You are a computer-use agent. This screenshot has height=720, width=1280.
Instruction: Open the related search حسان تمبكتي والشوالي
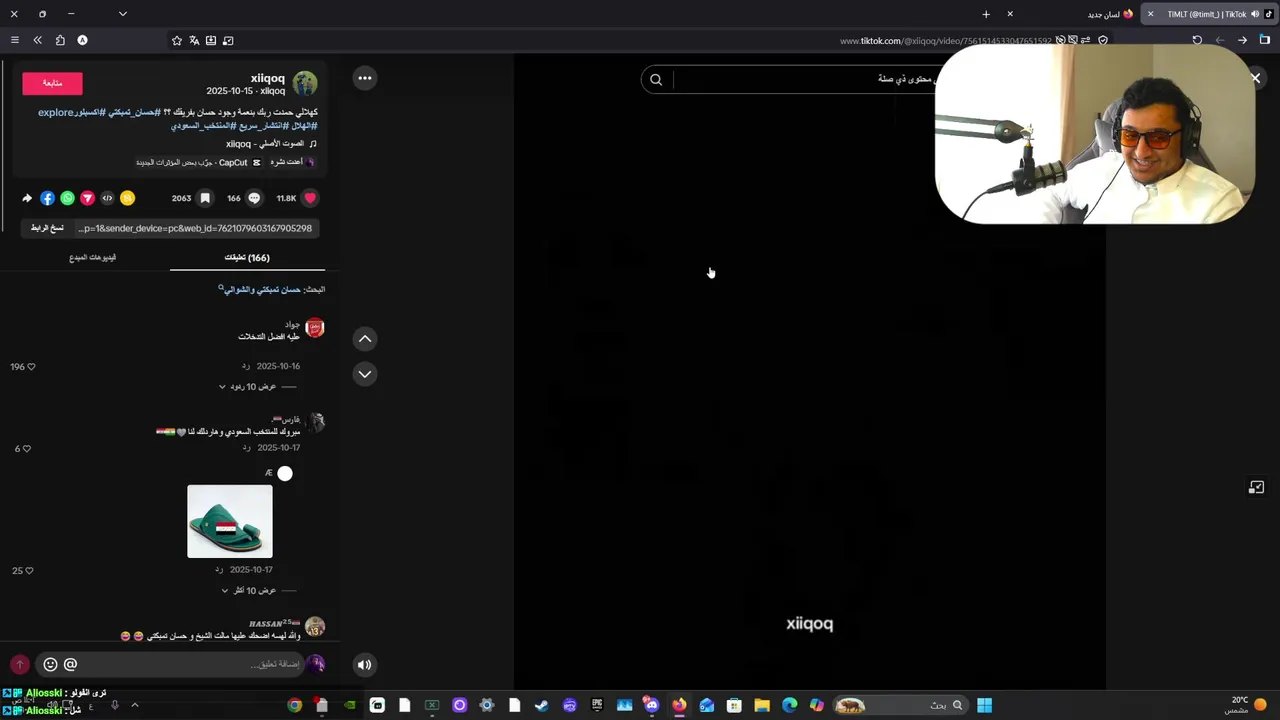[260, 289]
